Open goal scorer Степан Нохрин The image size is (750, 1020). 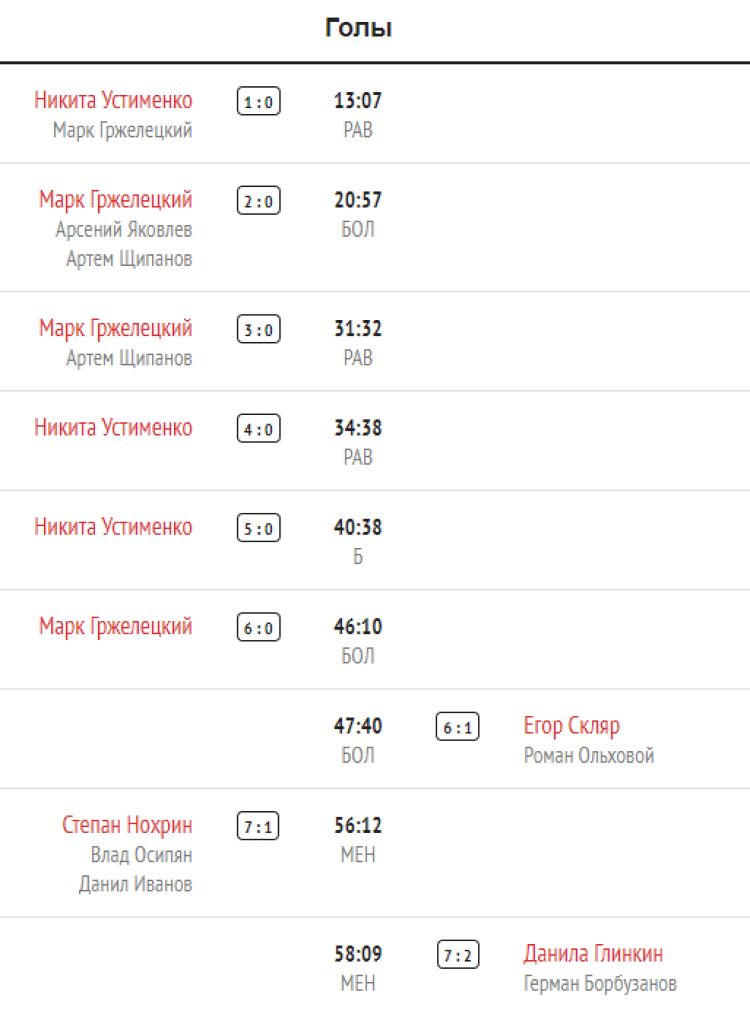pos(127,825)
